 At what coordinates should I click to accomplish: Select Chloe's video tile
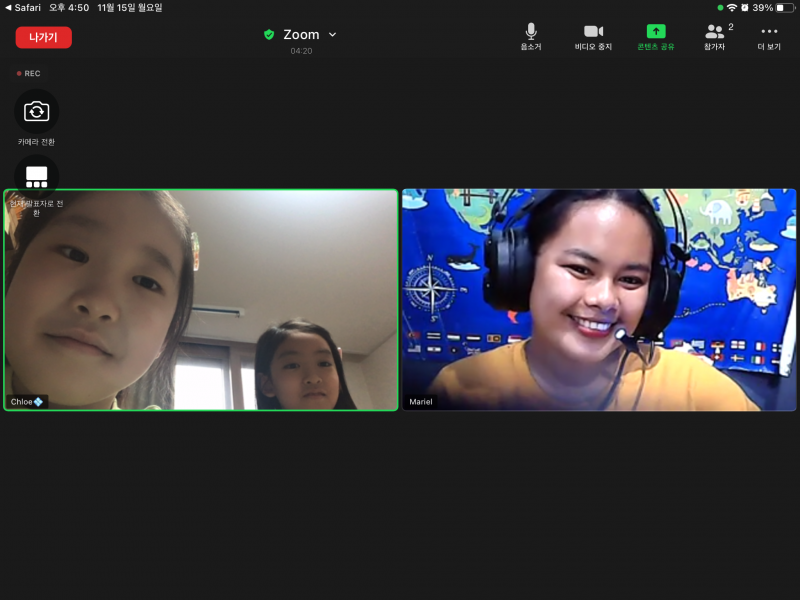[x=201, y=300]
